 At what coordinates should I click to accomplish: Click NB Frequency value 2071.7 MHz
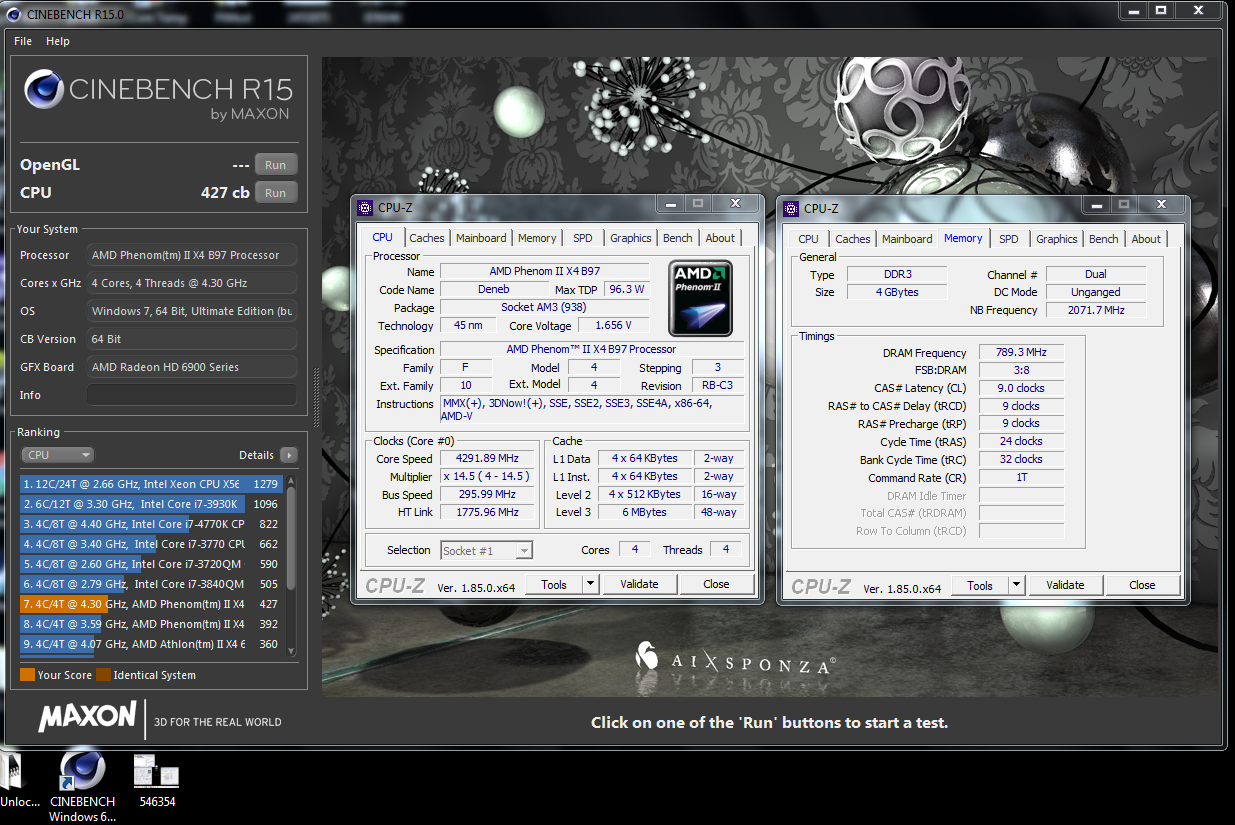(1096, 310)
